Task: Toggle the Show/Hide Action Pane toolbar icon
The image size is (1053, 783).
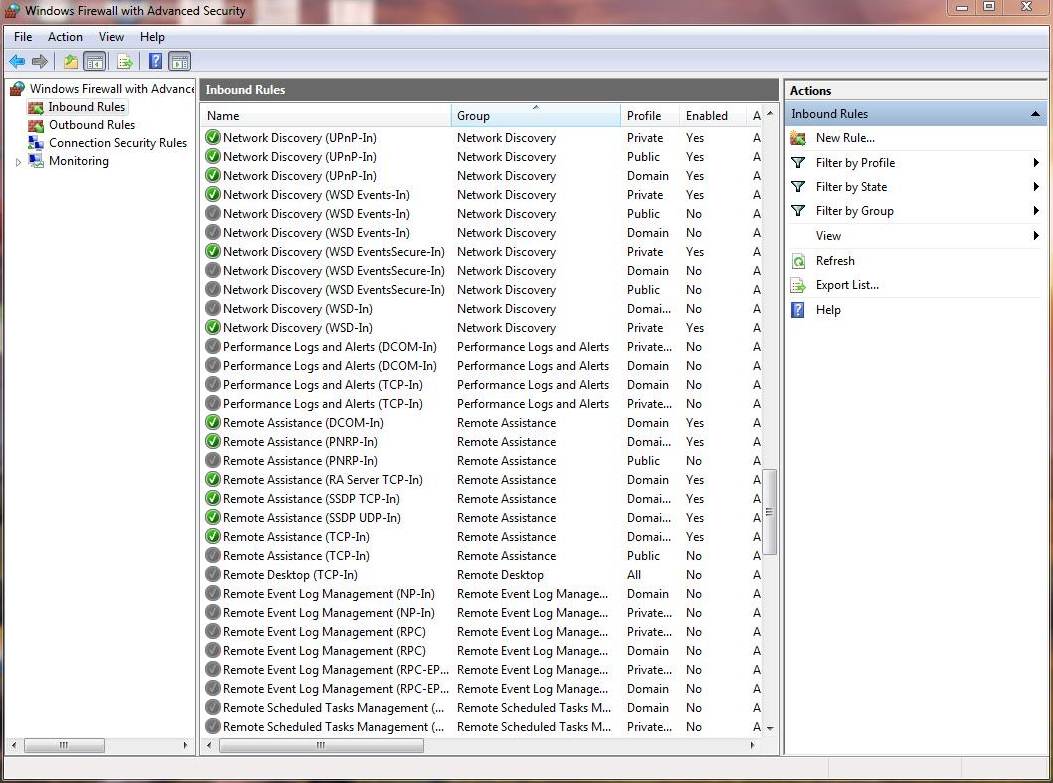Action: coord(179,62)
